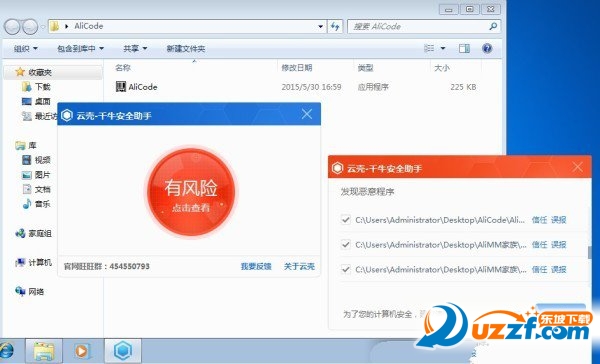Uncheck the AliCode malicious file checkbox
Image resolution: width=600 pixels, height=364 pixels.
[x=346, y=220]
